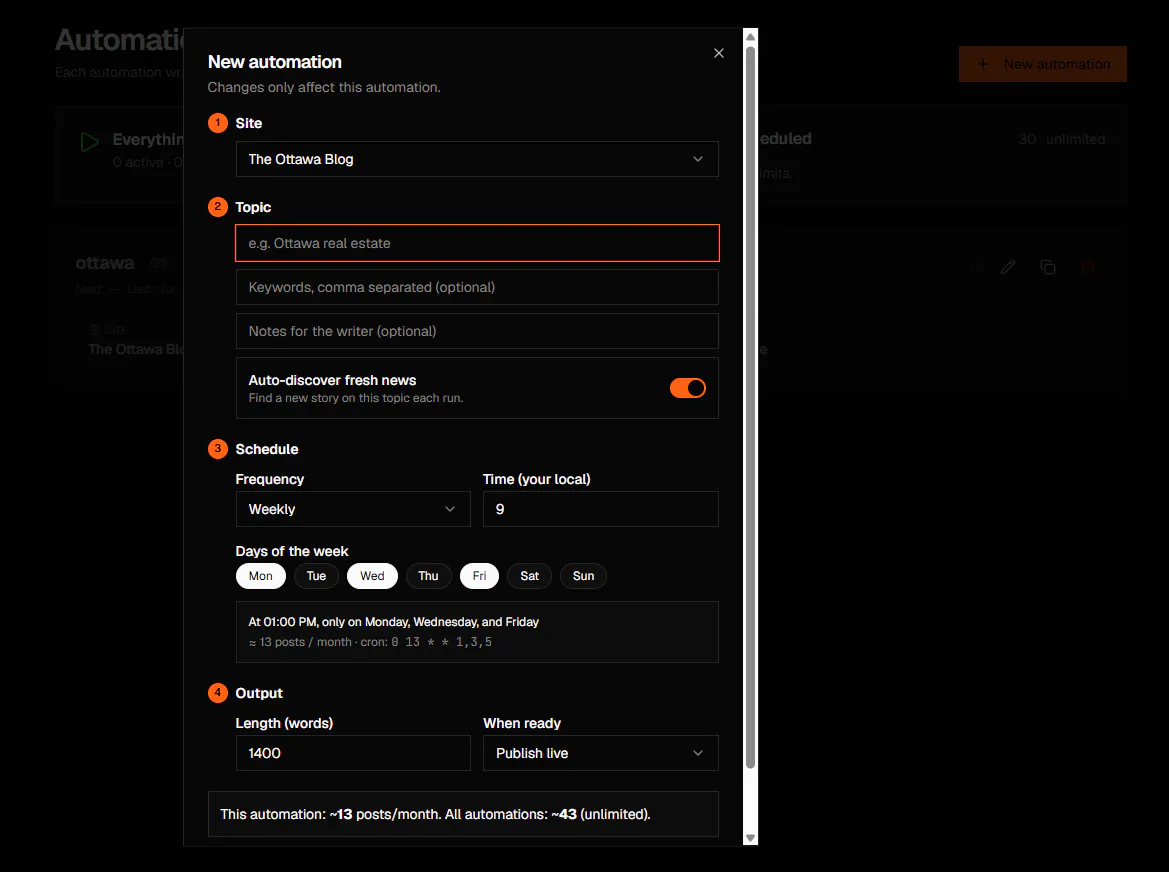This screenshot has height=872, width=1169.
Task: Select Sun in days of the week
Action: point(583,575)
